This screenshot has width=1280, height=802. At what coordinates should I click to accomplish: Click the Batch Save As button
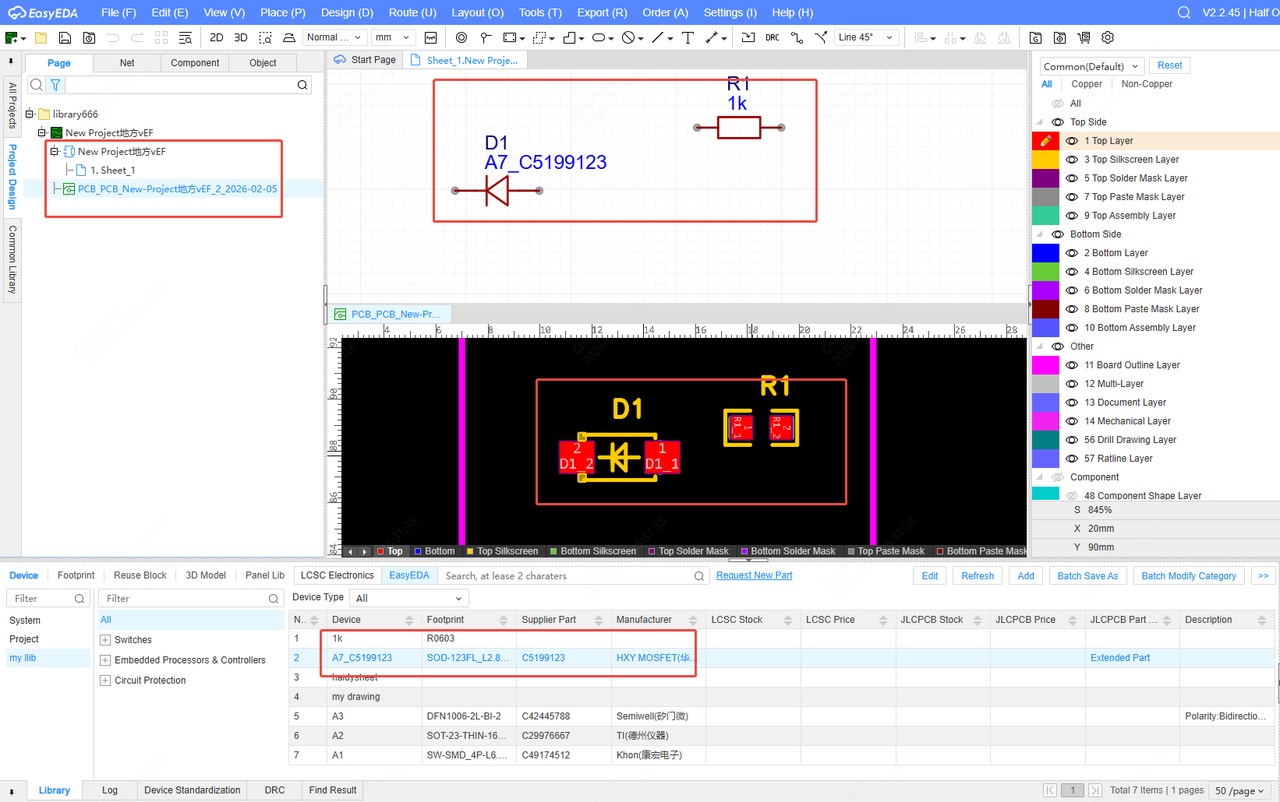[1087, 576]
